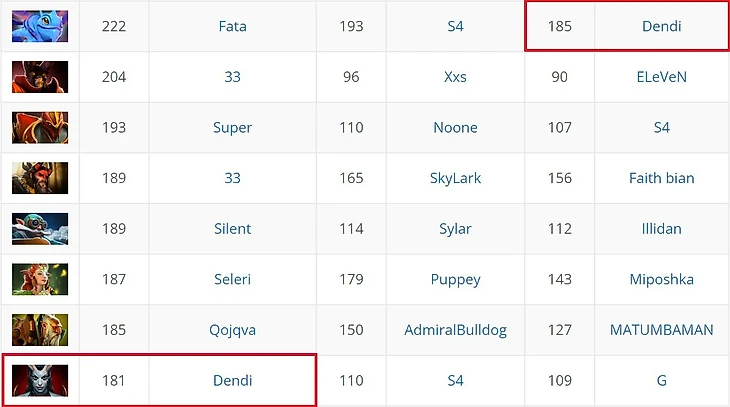Click the blue Puck hero icon

[40, 26]
